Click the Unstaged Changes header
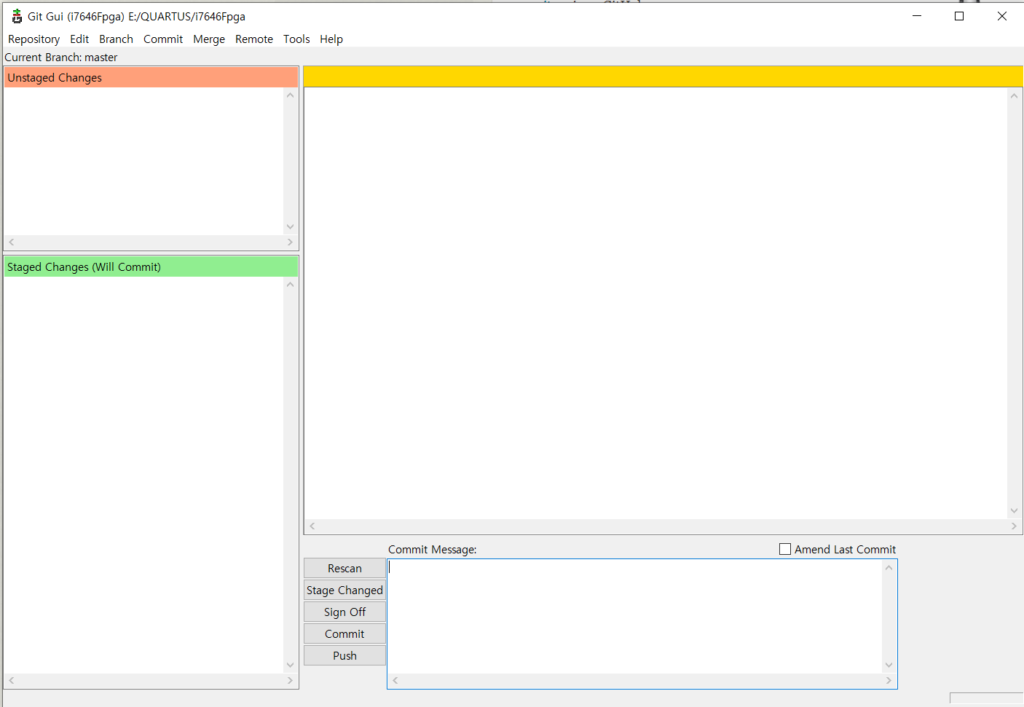 point(150,78)
